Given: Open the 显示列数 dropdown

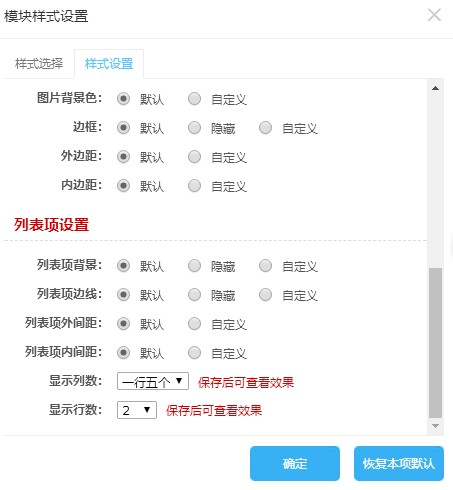Looking at the screenshot, I should [x=153, y=381].
